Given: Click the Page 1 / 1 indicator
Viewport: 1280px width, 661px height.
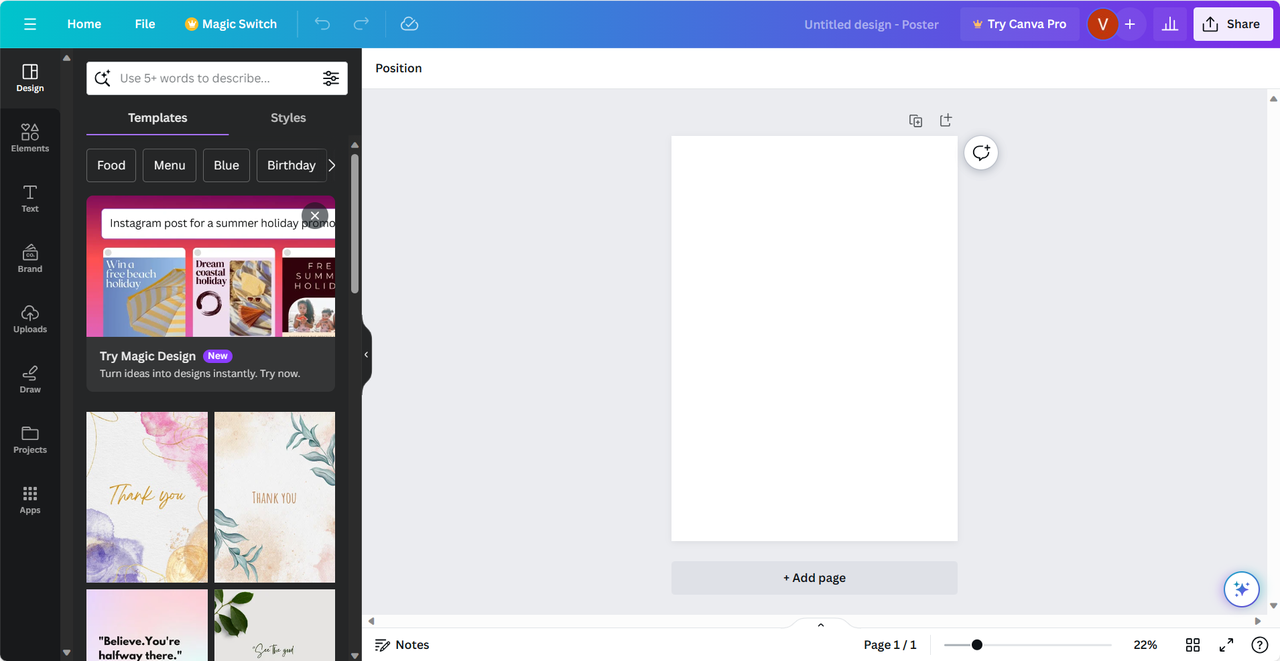Looking at the screenshot, I should (x=890, y=645).
